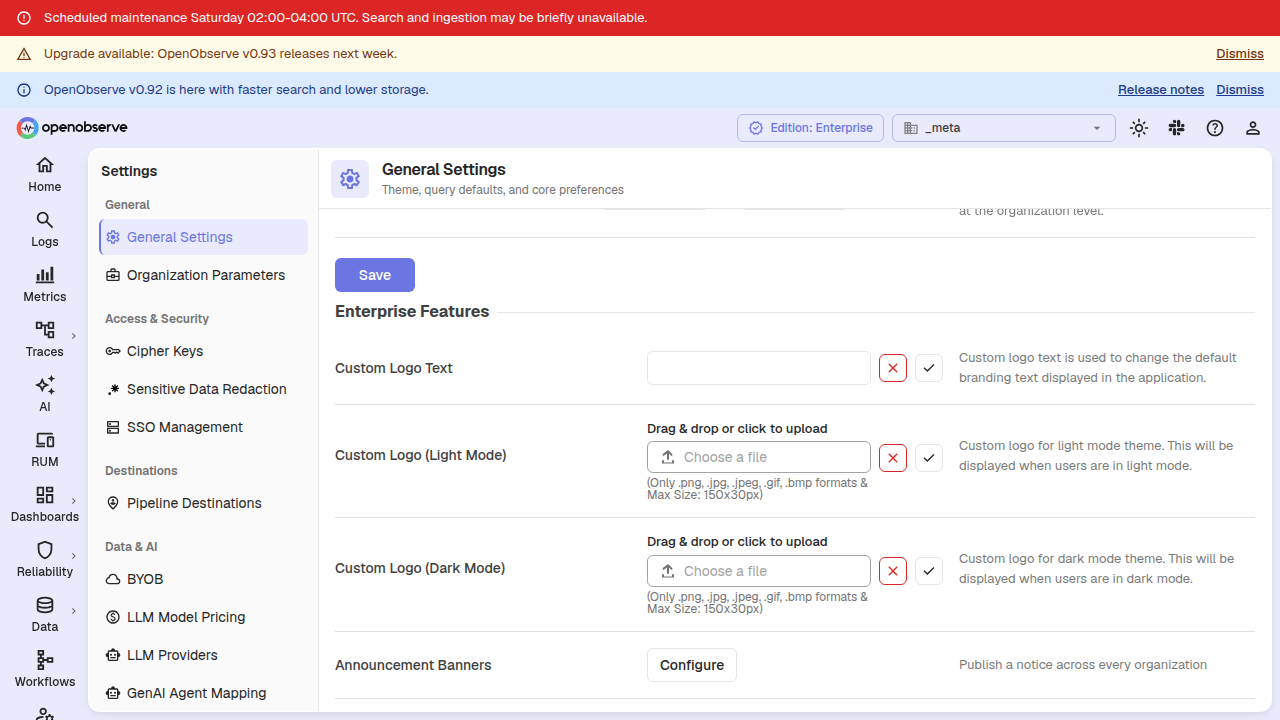Open BYOB settings

point(204,579)
